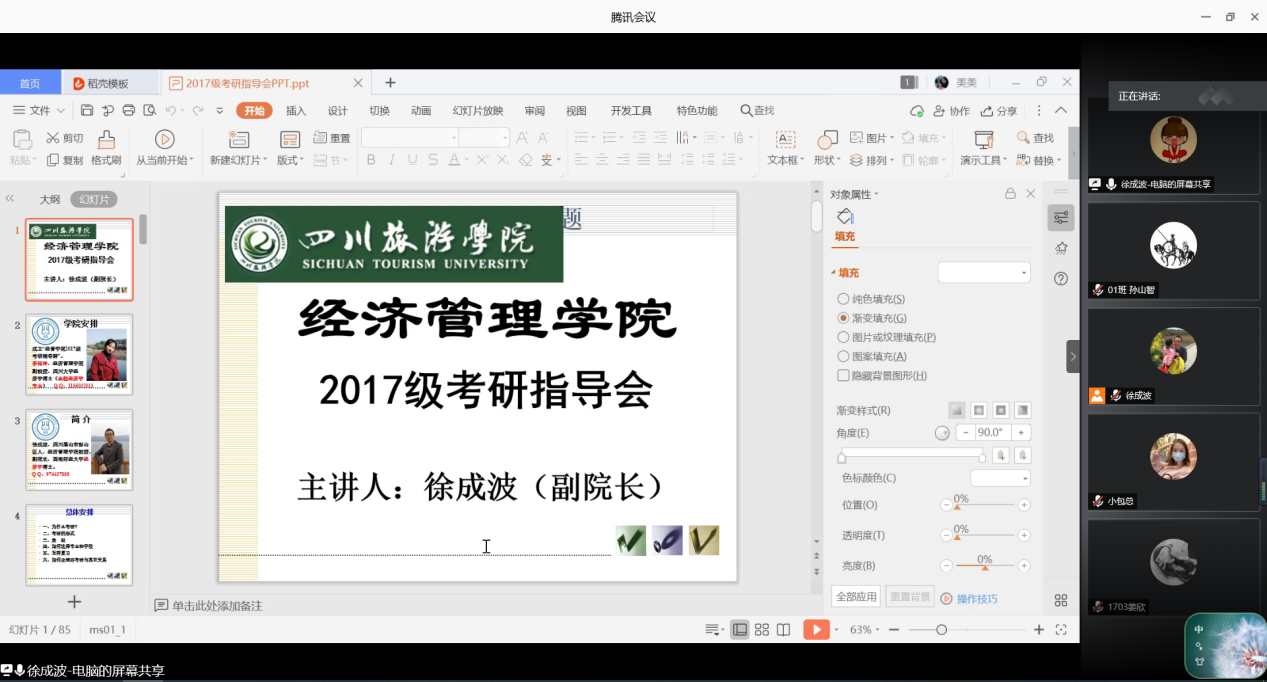Viewport: 1267px width, 682px height.
Task: Open Print Preview from quick toolbar
Action: click(149, 110)
